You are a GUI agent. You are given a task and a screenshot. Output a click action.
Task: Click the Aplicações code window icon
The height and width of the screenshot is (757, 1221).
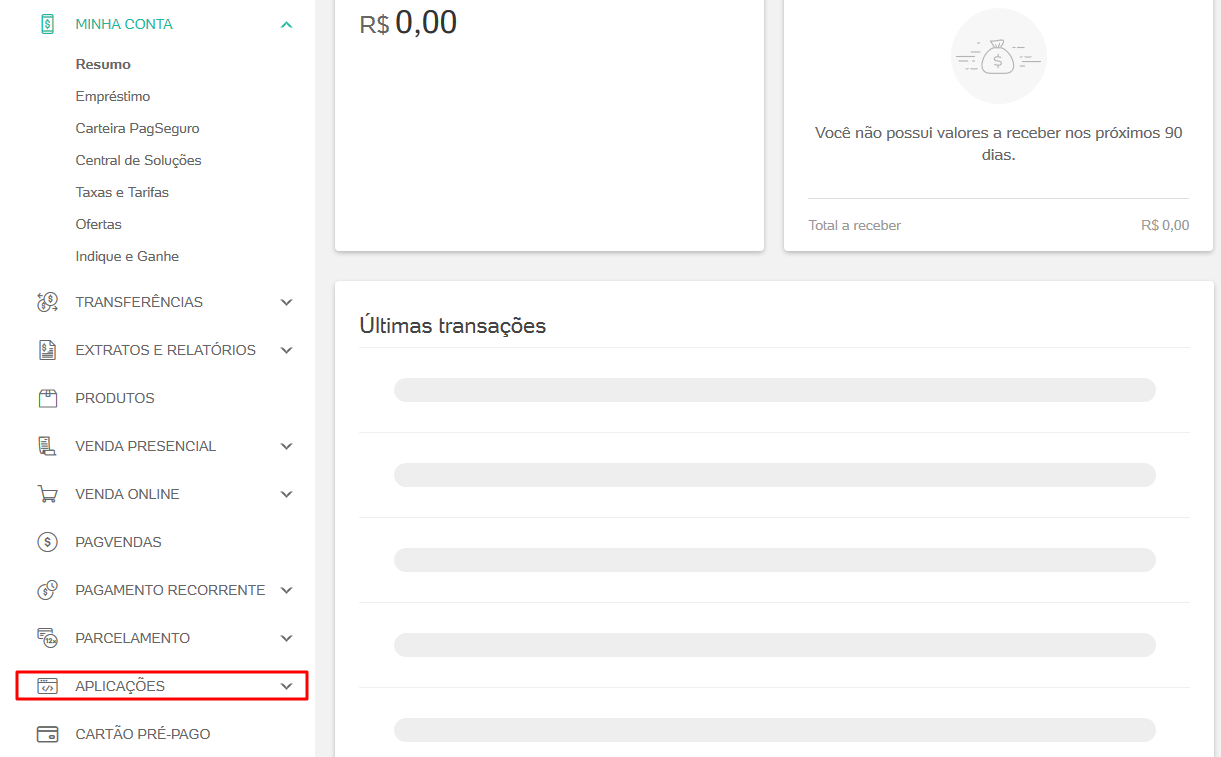point(47,686)
